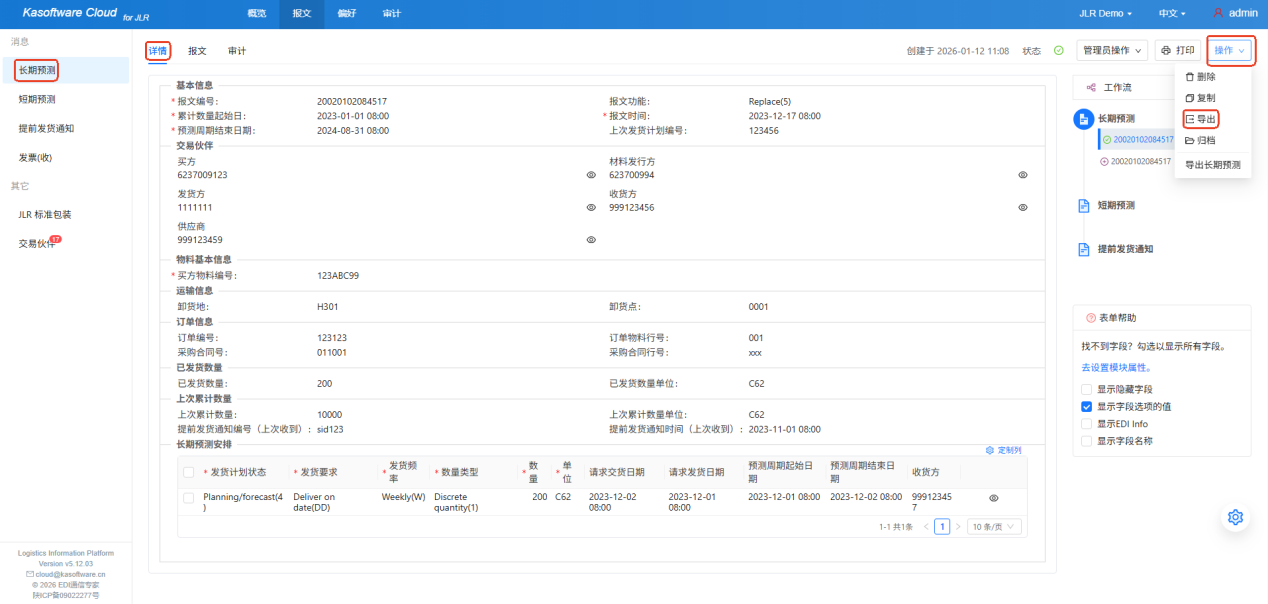
Task: Click the 提前发货通知 workflow document icon
Action: point(1083,249)
